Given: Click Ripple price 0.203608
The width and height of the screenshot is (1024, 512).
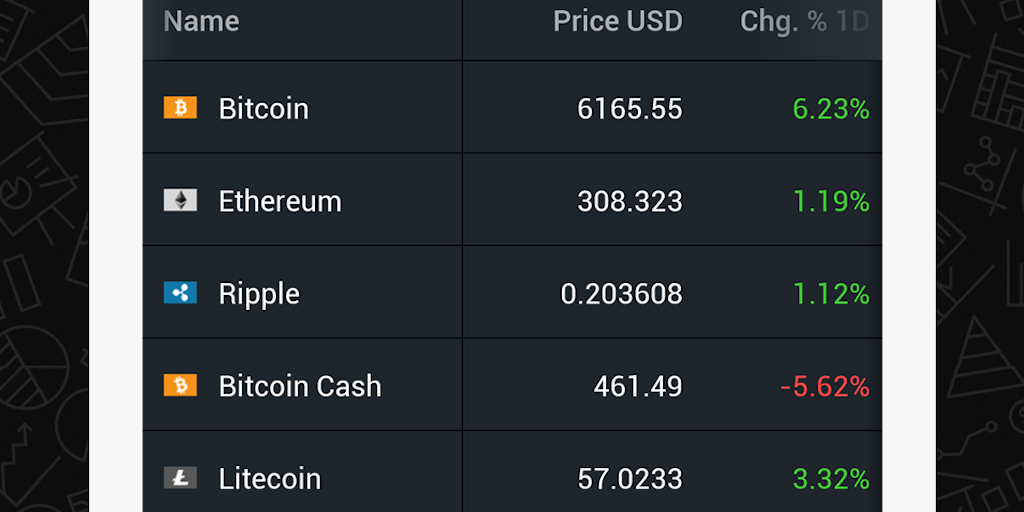Looking at the screenshot, I should coord(621,294).
